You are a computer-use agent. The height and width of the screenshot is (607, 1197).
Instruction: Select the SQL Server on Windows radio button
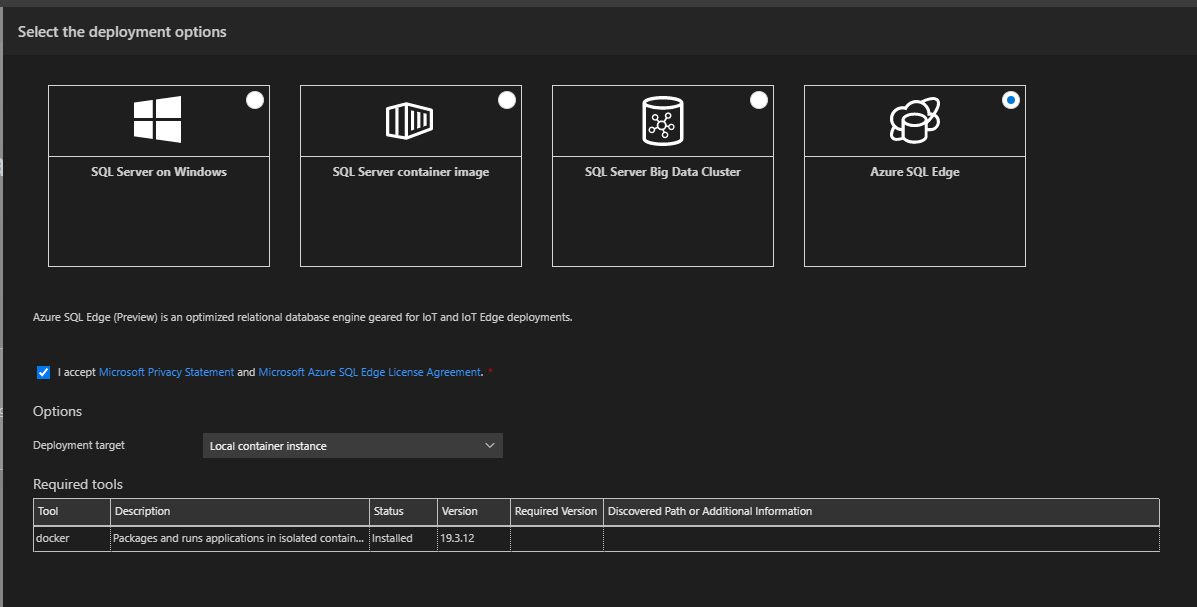tap(254, 99)
